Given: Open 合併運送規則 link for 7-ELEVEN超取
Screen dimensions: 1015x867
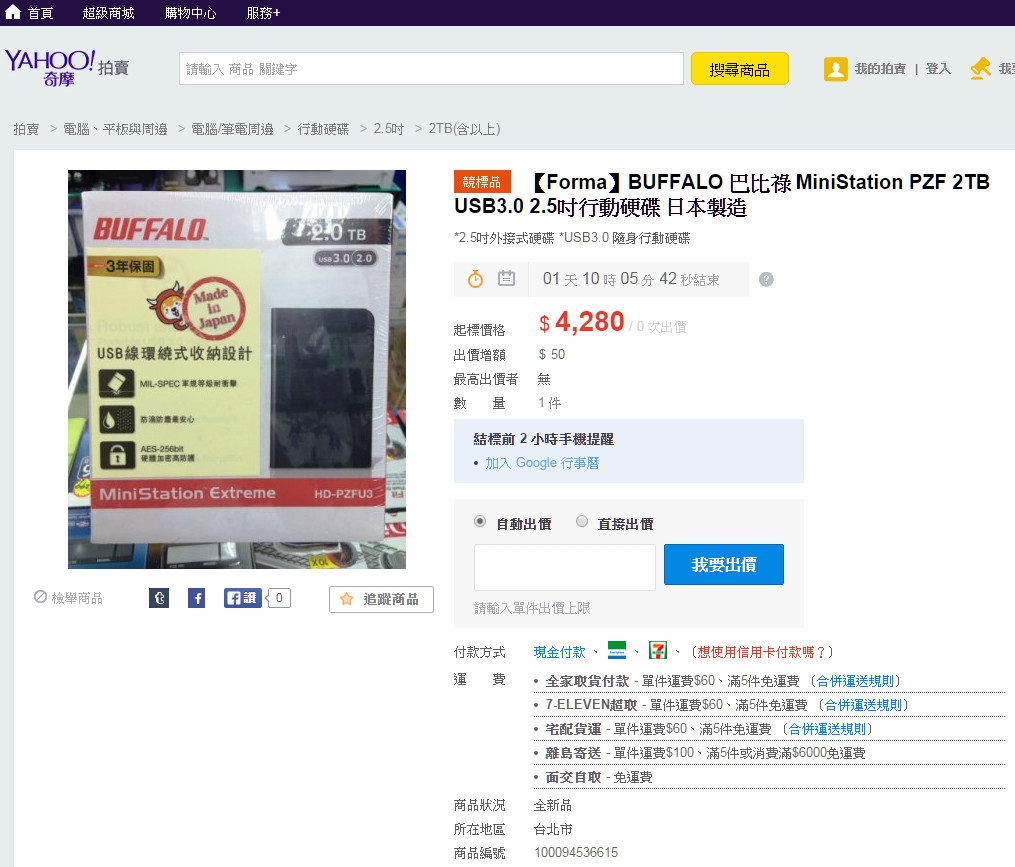Looking at the screenshot, I should click(863, 705).
